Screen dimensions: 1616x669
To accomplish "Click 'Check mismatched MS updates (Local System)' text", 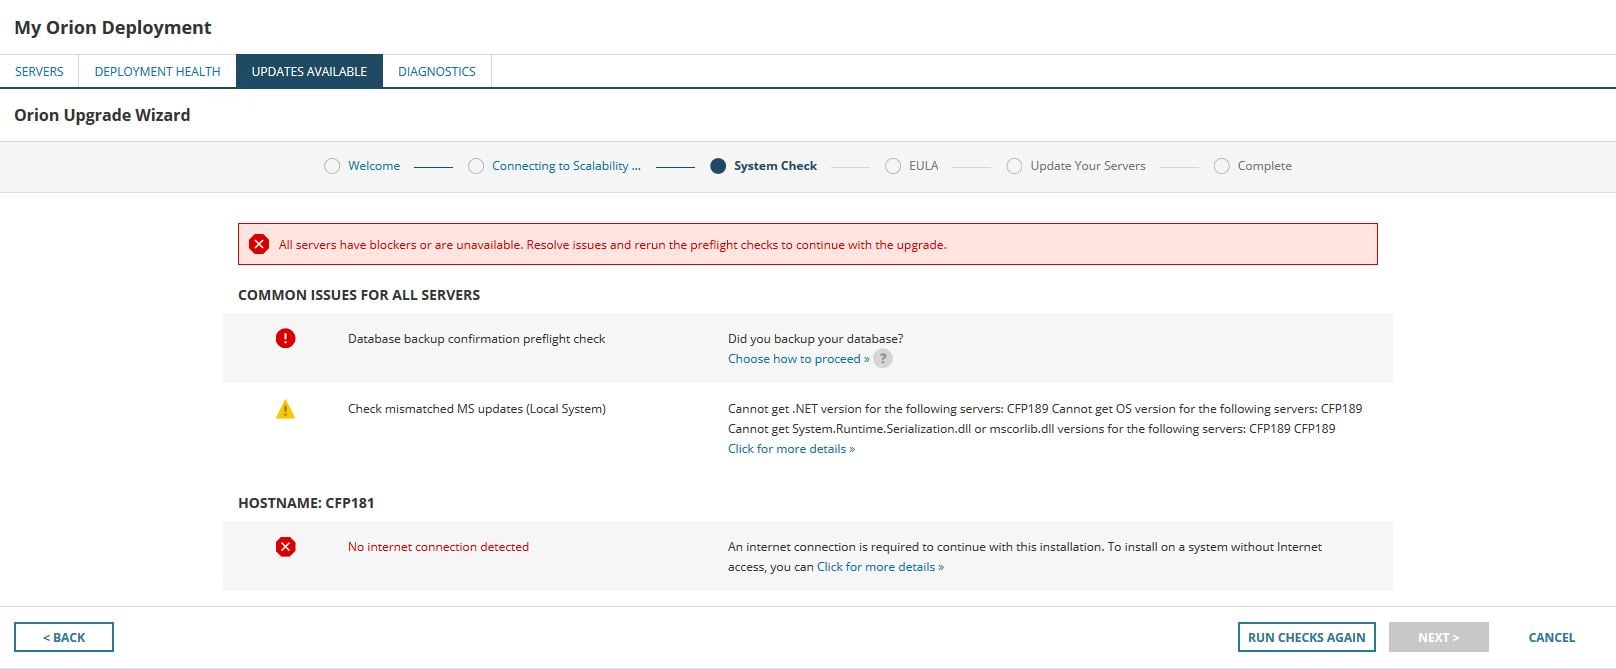I will pos(477,409).
